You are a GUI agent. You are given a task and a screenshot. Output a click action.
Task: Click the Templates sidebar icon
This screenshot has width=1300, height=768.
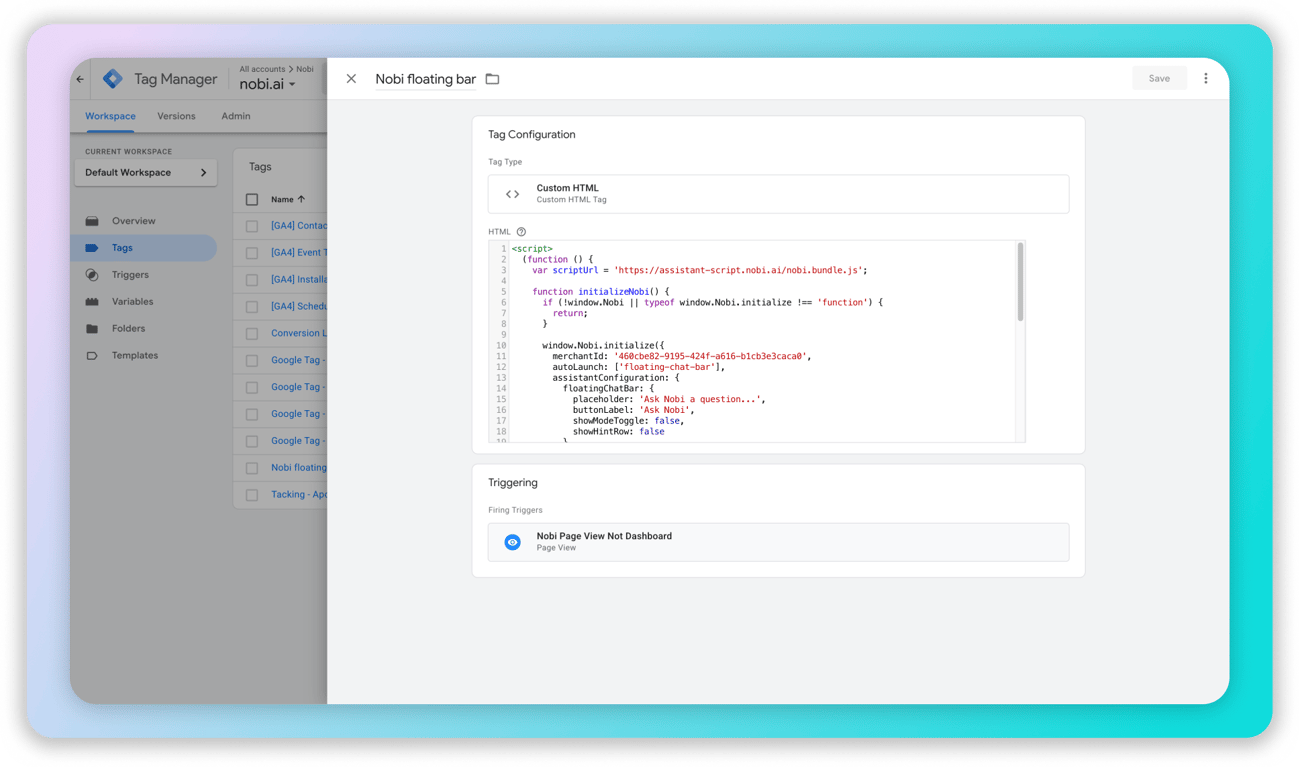(x=92, y=356)
